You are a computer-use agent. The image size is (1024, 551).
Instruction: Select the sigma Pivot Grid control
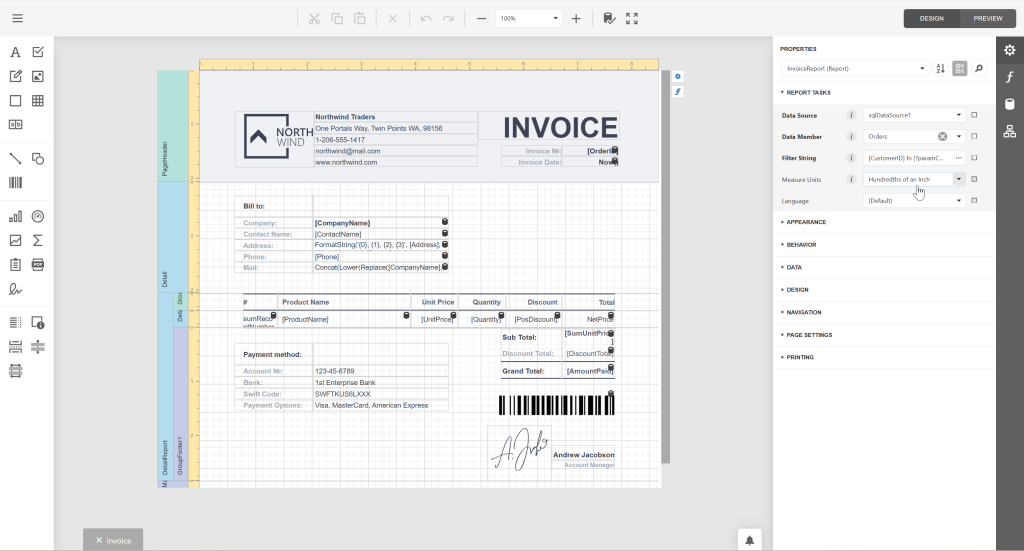coord(38,240)
